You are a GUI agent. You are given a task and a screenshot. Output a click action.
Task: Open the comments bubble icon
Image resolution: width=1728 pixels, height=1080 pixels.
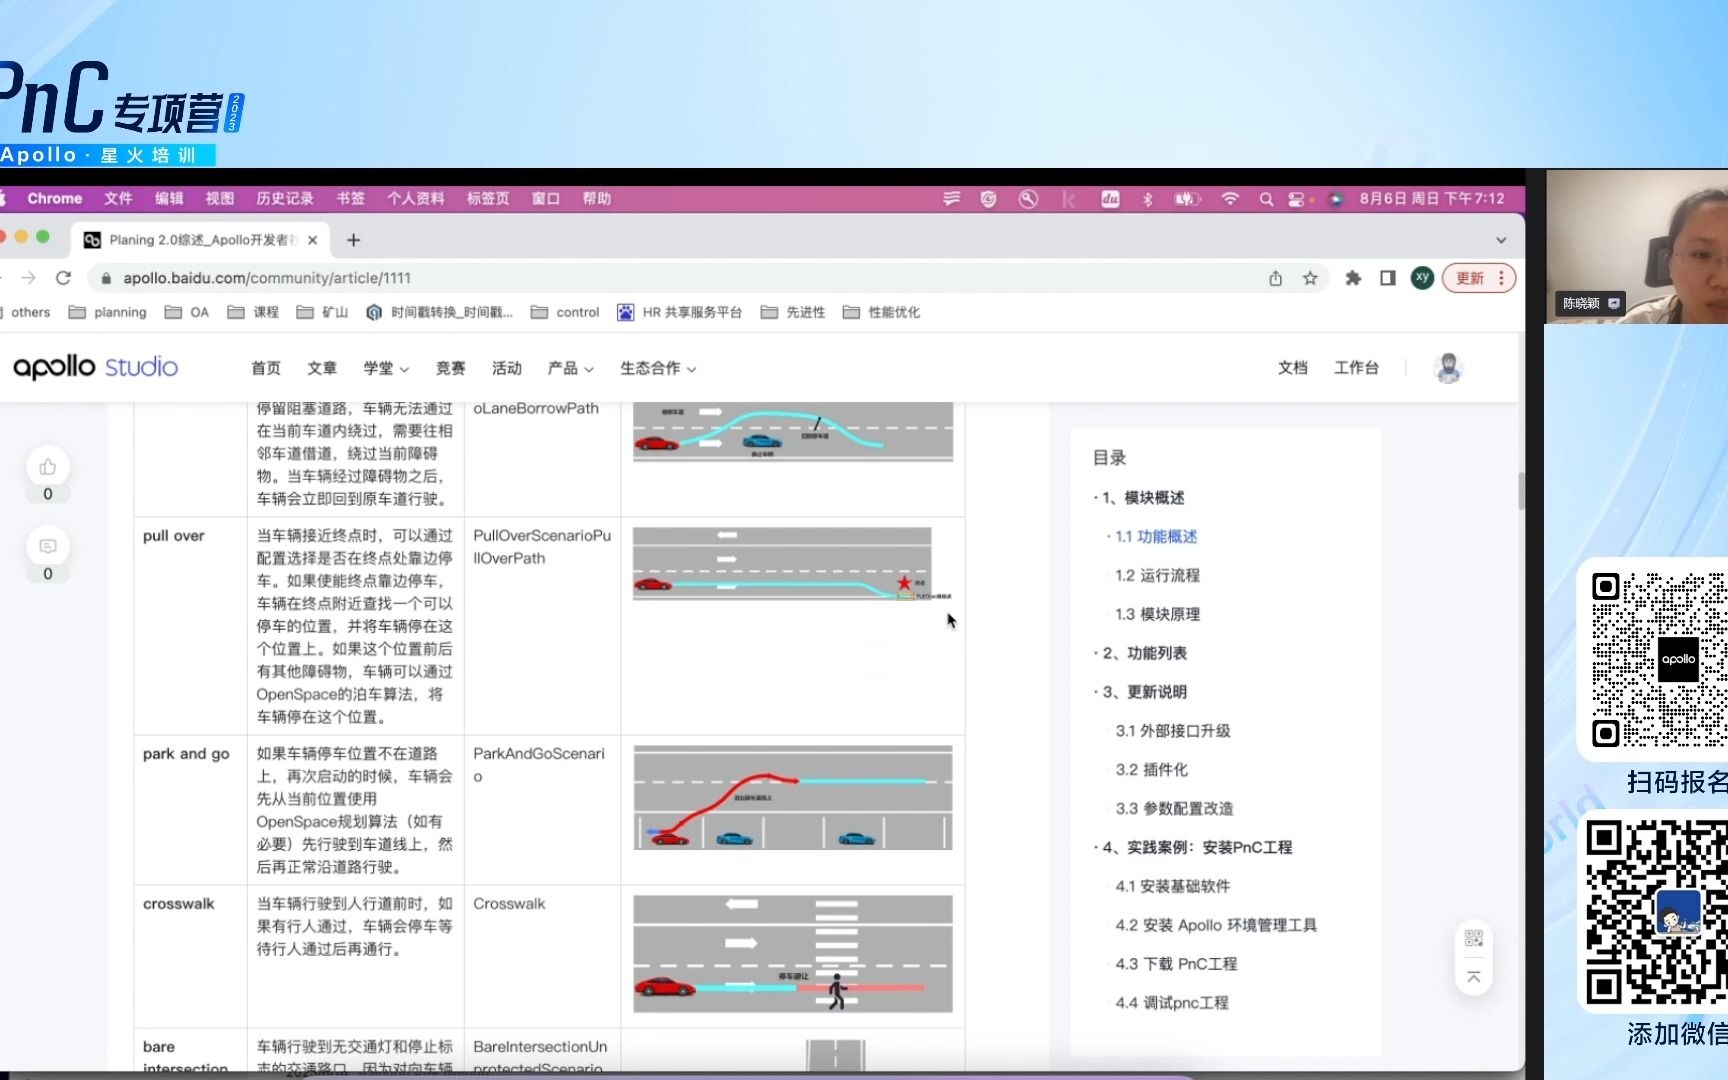coord(47,546)
